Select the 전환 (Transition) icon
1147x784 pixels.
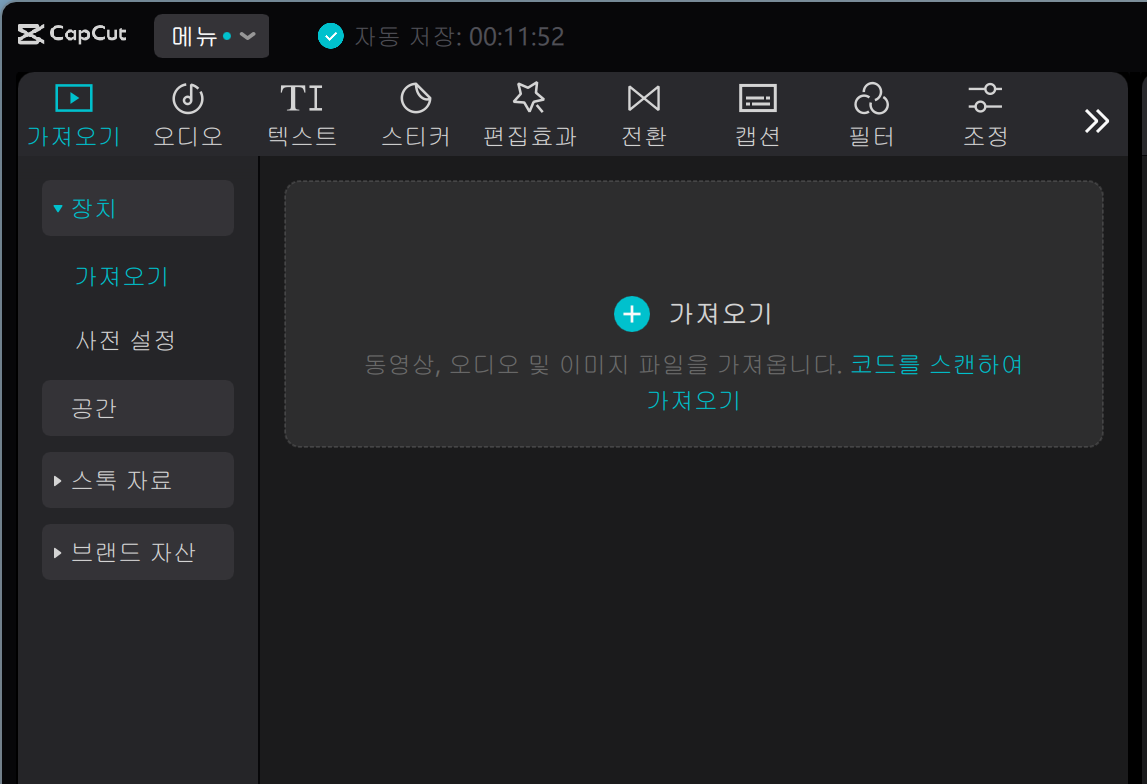tap(643, 113)
